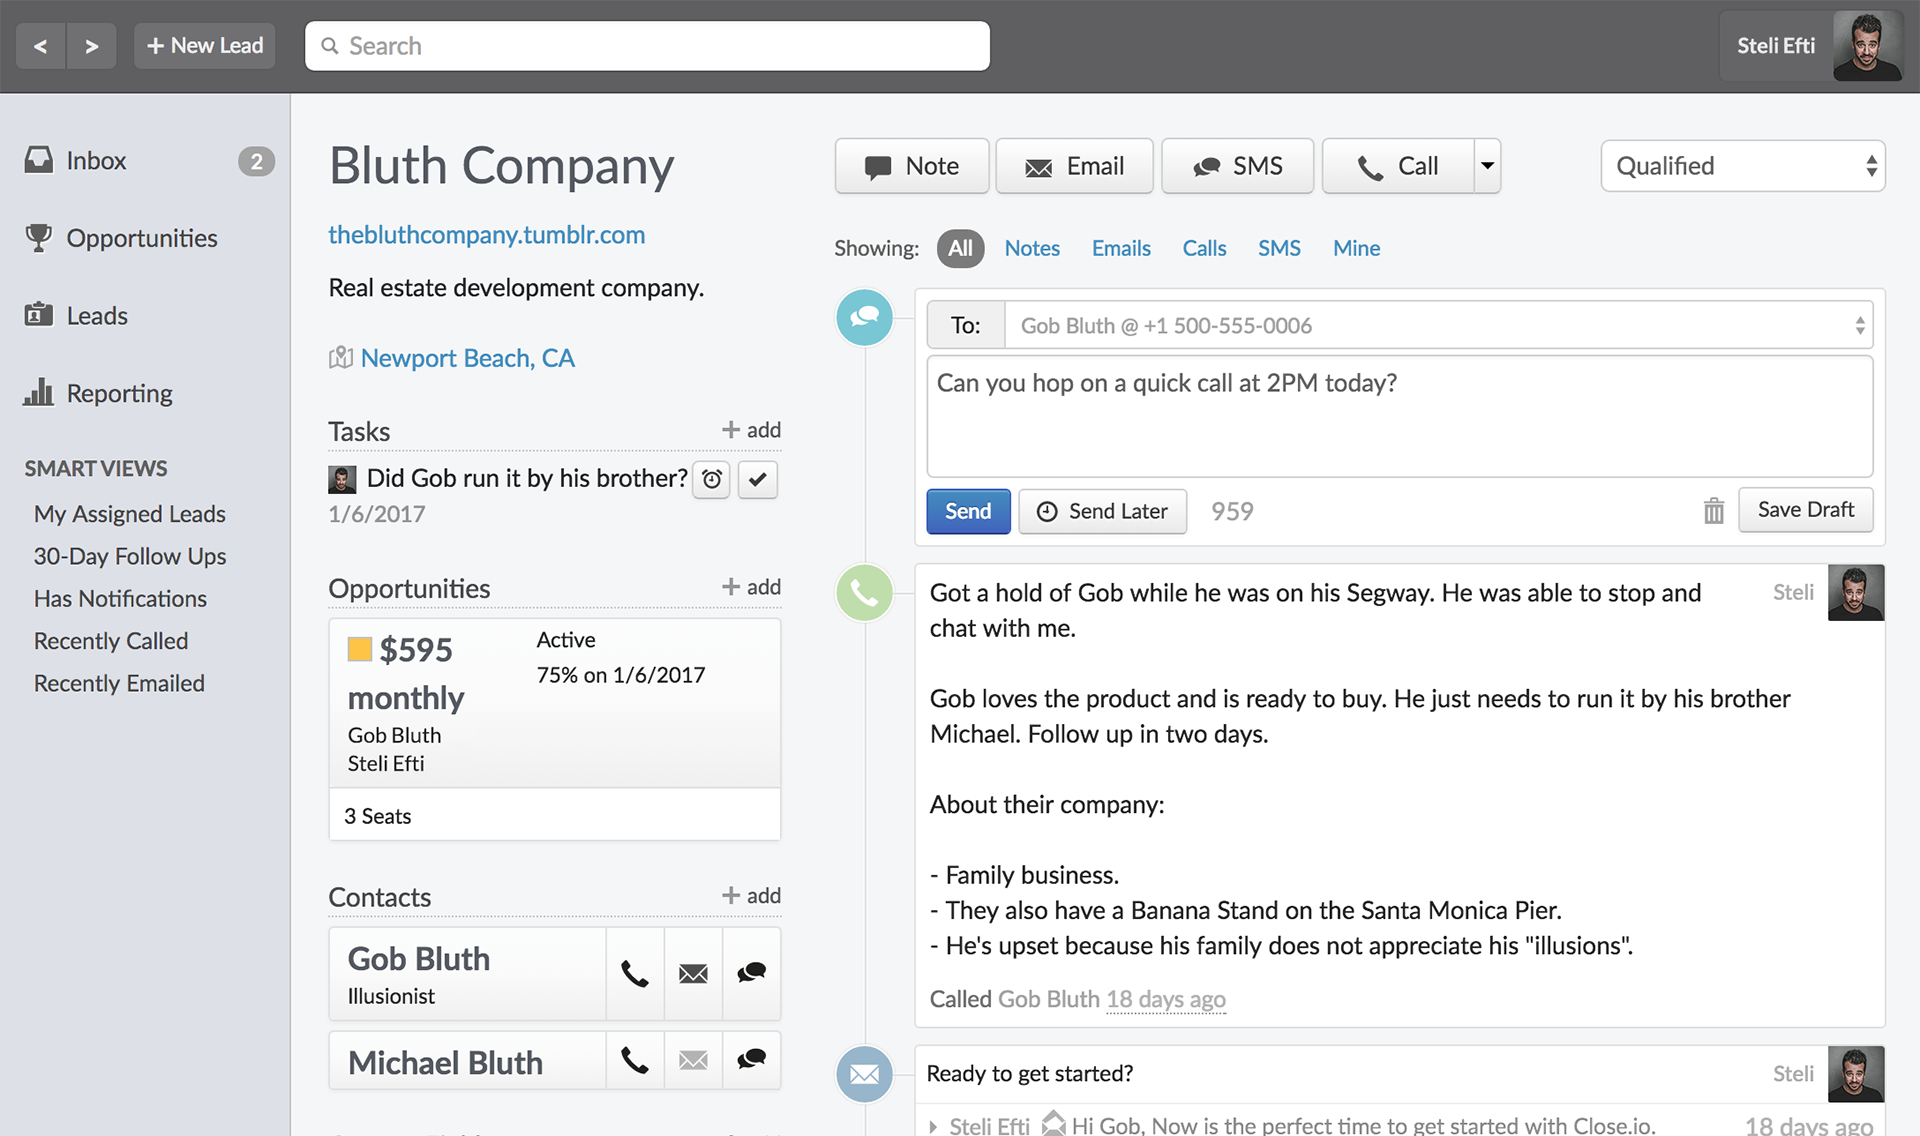Click SMS bubble icon for Michael Bluth
The image size is (1920, 1136).
pyautogui.click(x=751, y=1059)
